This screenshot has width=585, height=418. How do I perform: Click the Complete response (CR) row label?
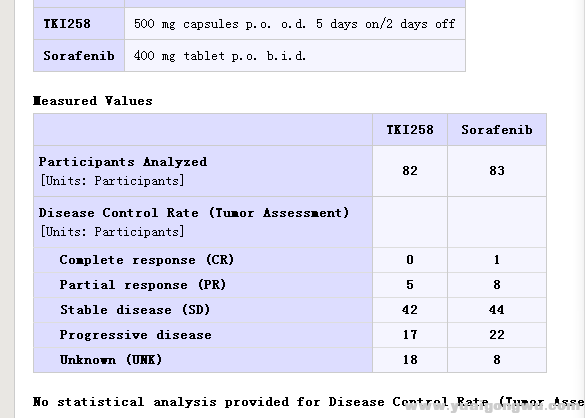(147, 260)
